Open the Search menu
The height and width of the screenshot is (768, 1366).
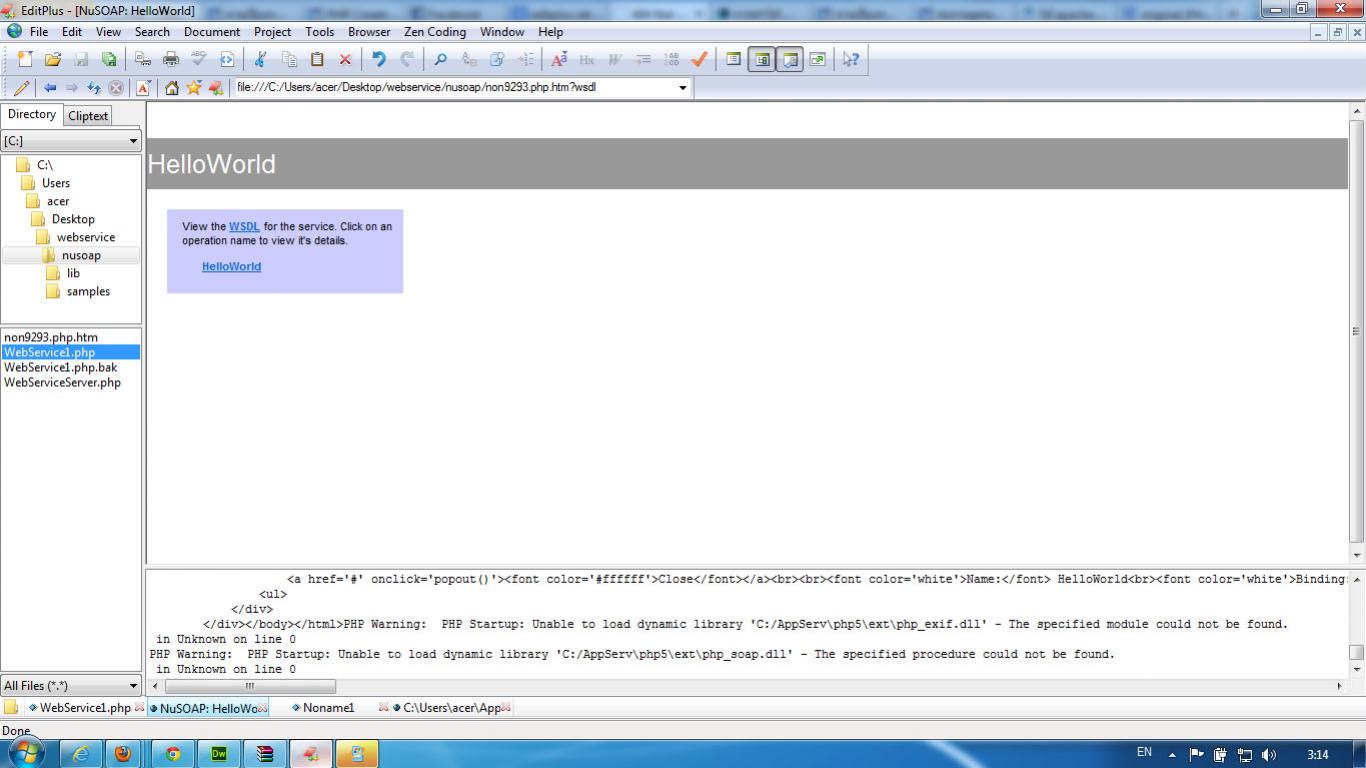[x=152, y=31]
